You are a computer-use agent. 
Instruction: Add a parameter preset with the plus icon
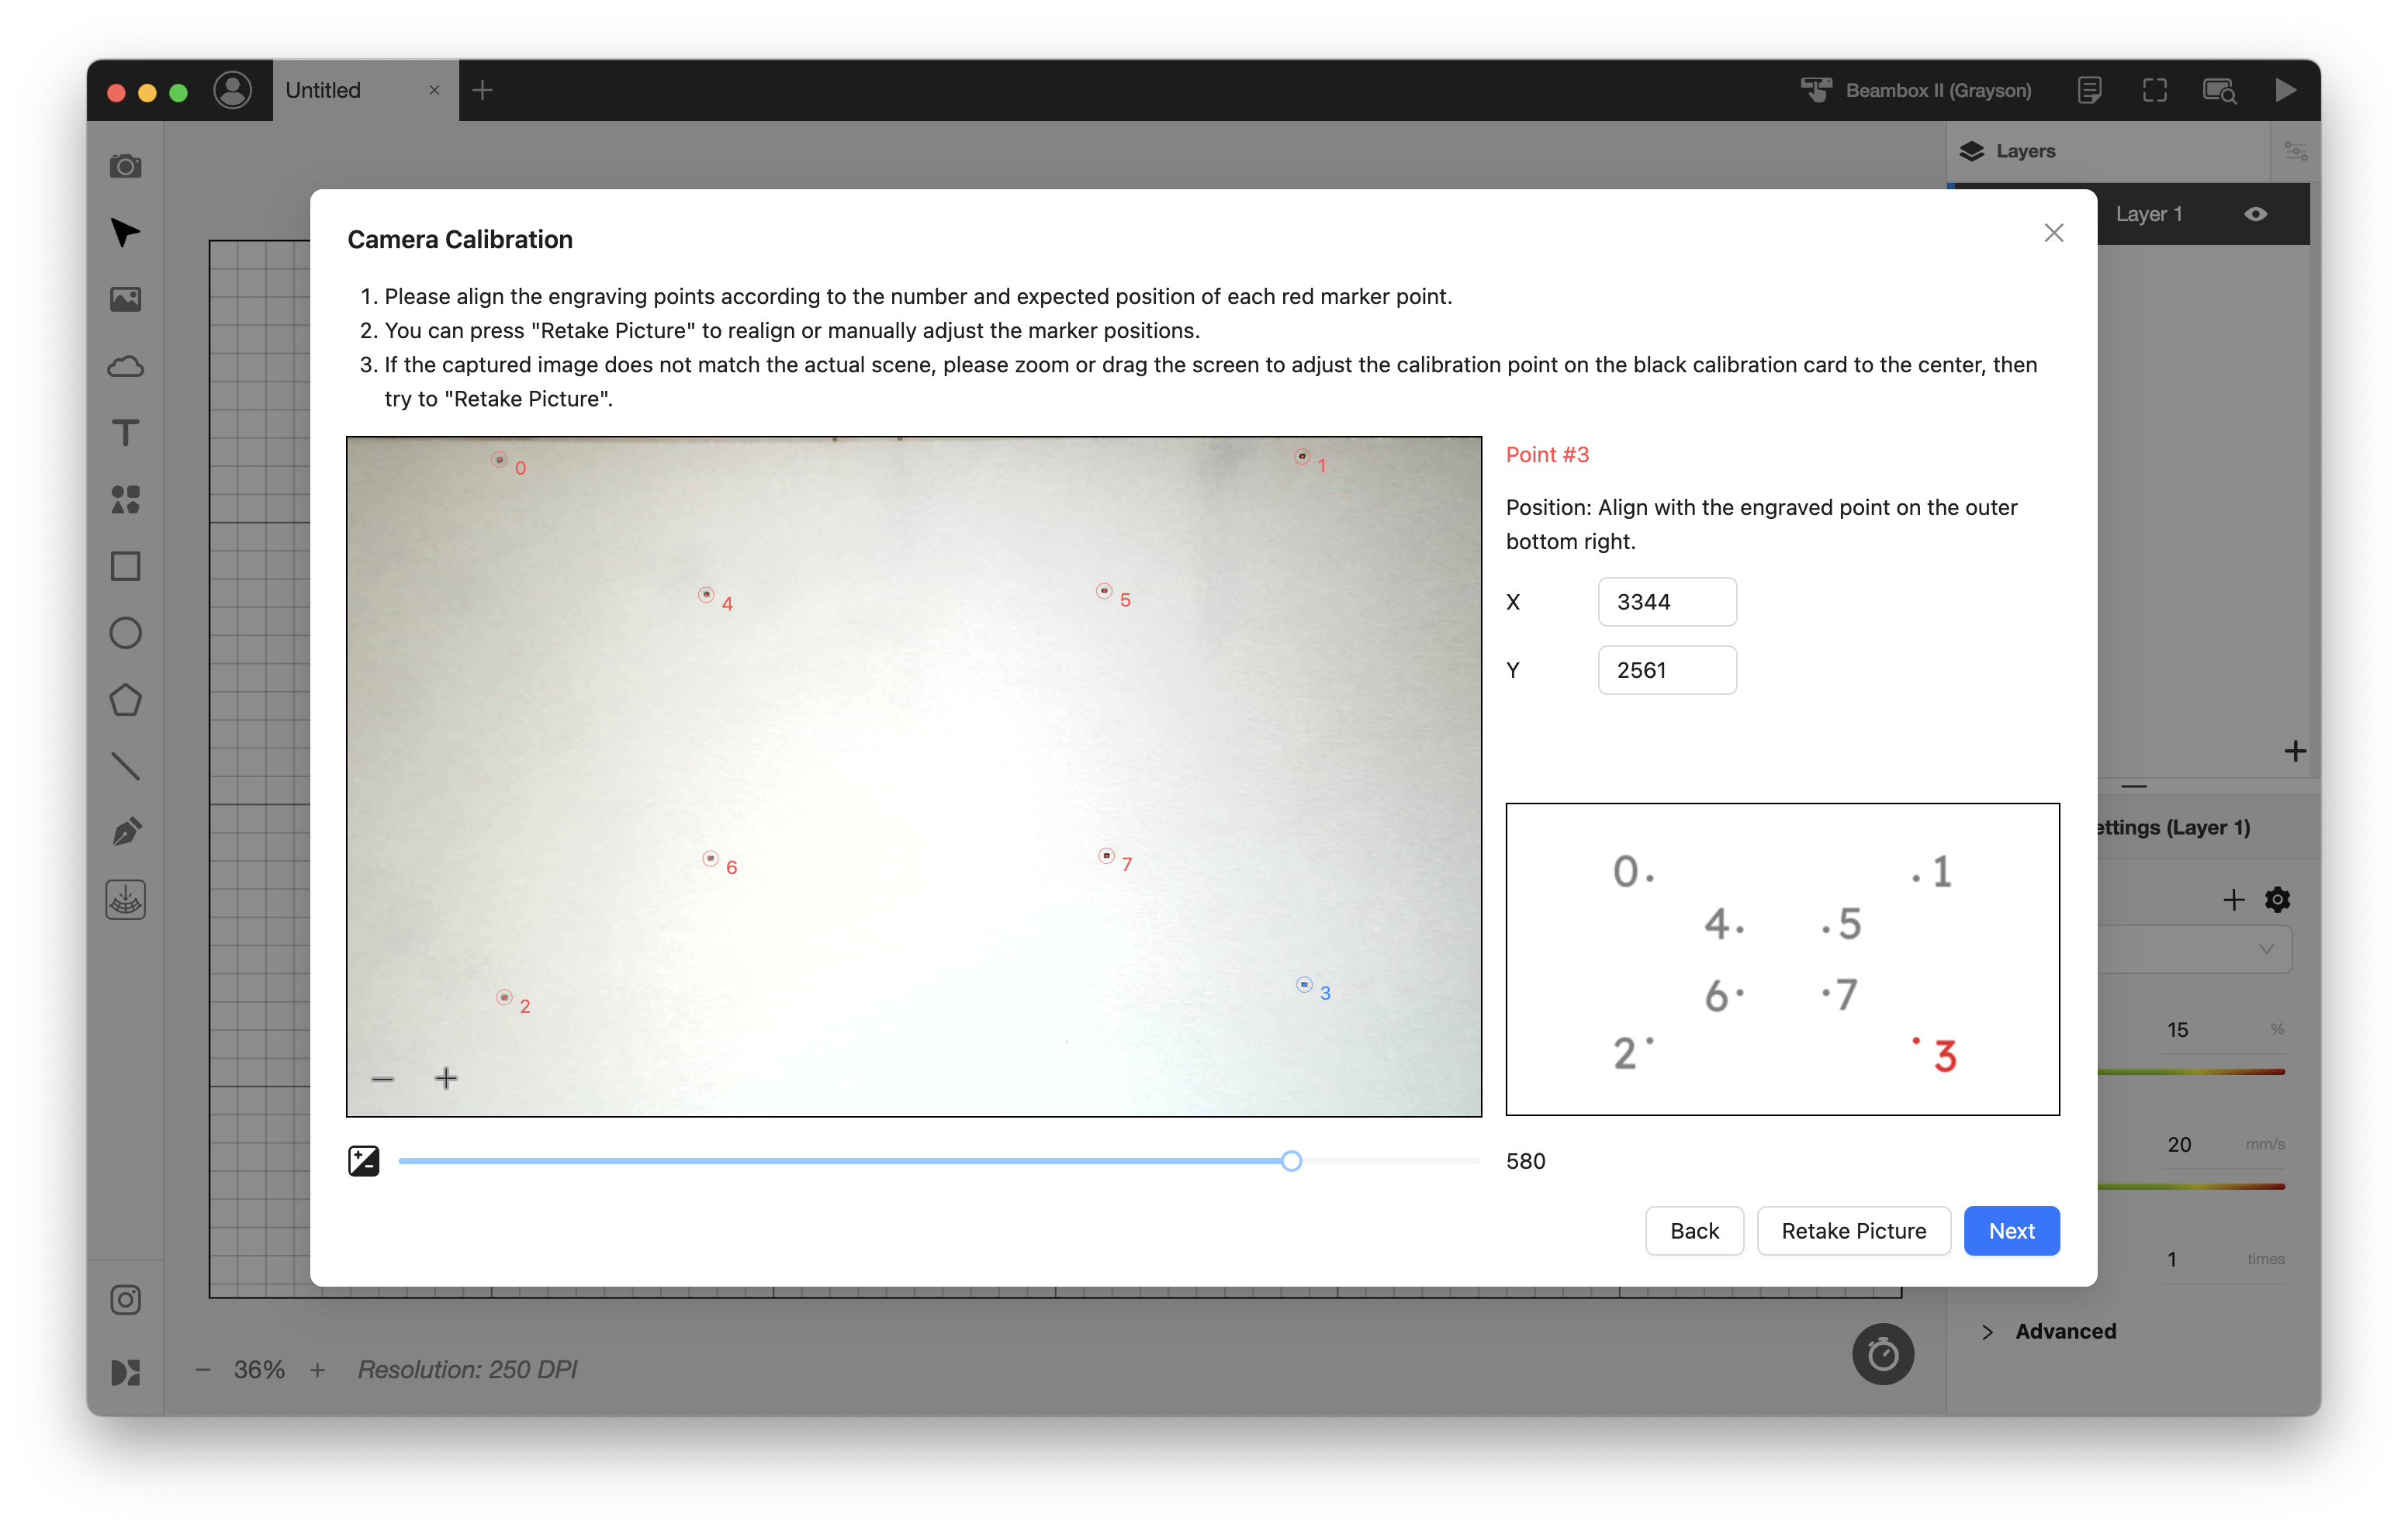[x=2233, y=899]
